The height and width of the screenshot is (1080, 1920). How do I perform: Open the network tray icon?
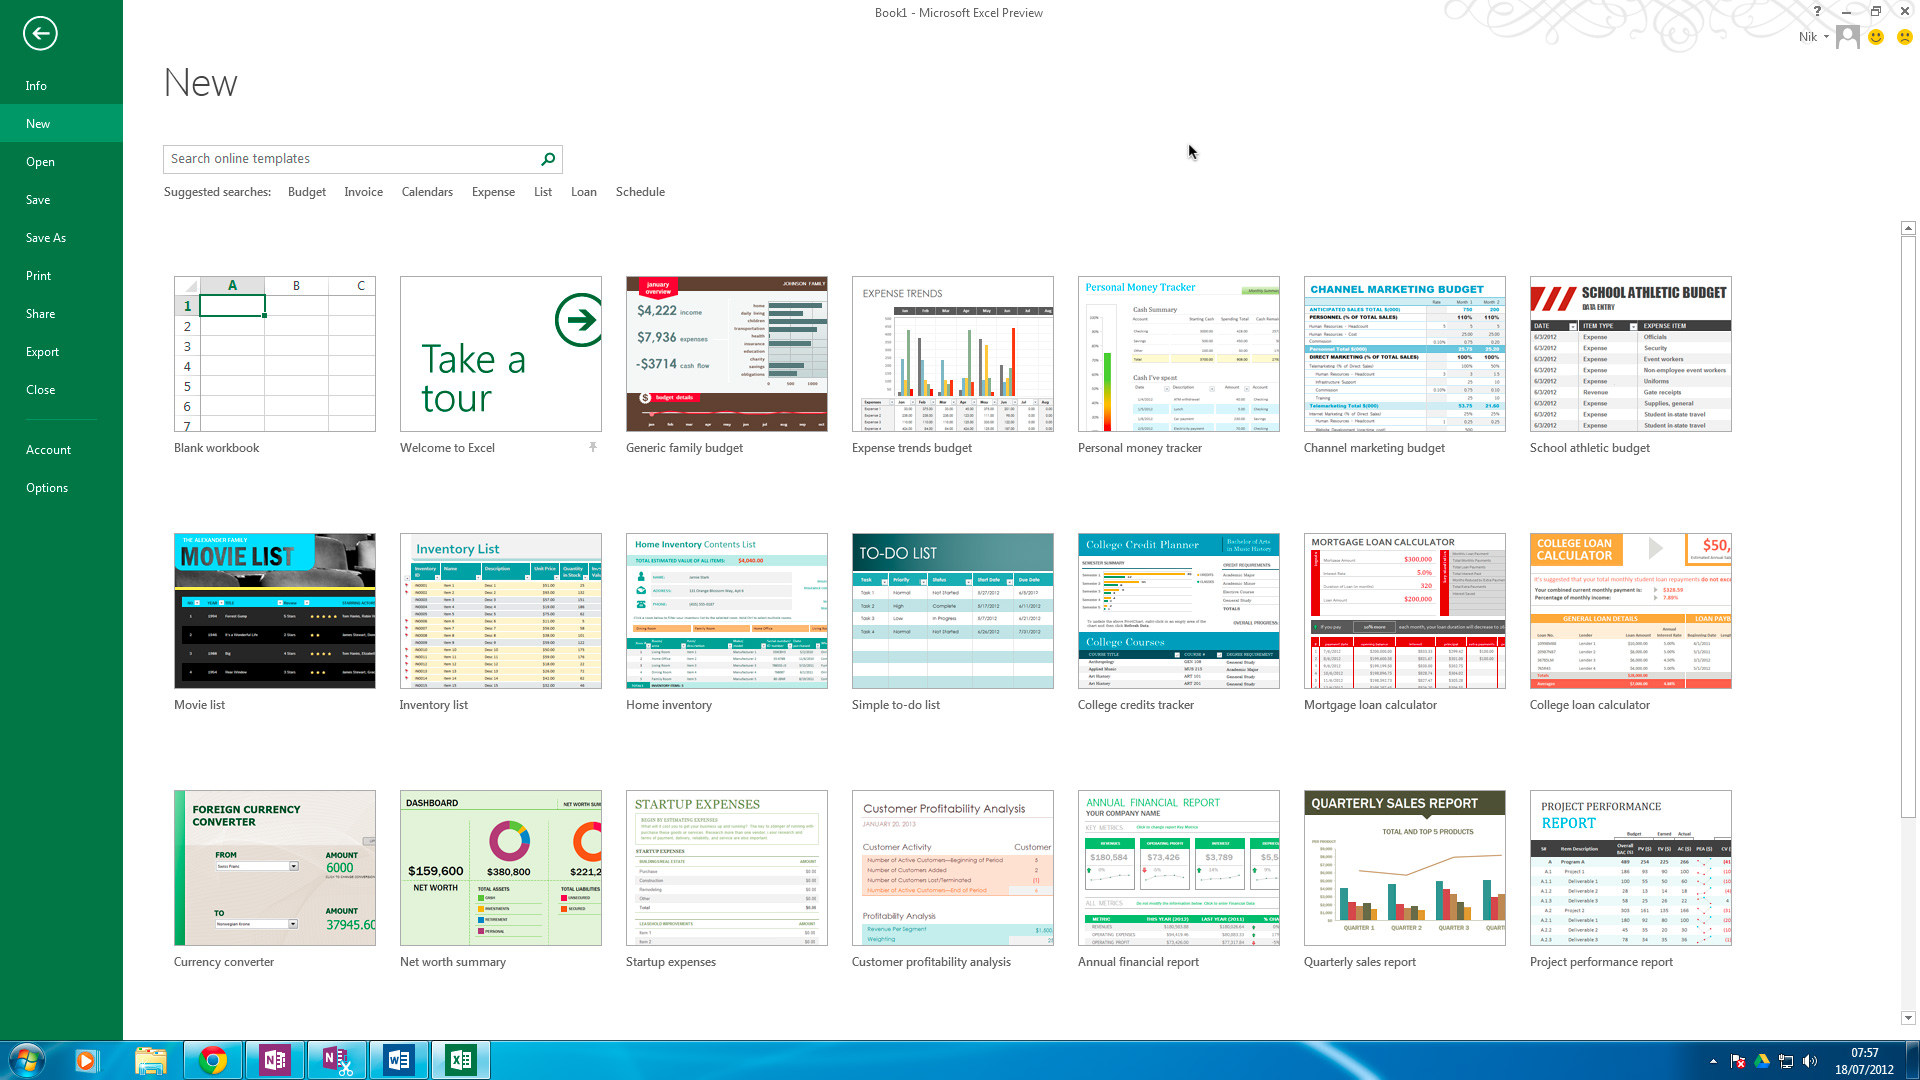tap(1785, 1061)
